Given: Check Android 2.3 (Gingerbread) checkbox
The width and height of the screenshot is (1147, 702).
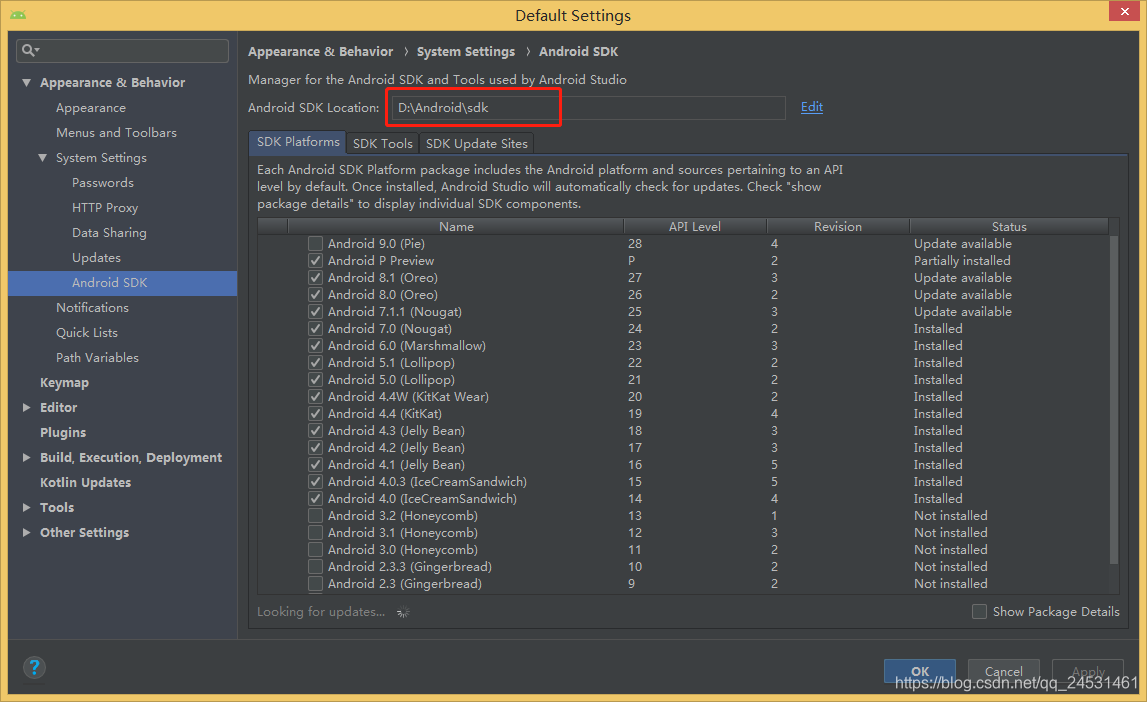Looking at the screenshot, I should [315, 584].
